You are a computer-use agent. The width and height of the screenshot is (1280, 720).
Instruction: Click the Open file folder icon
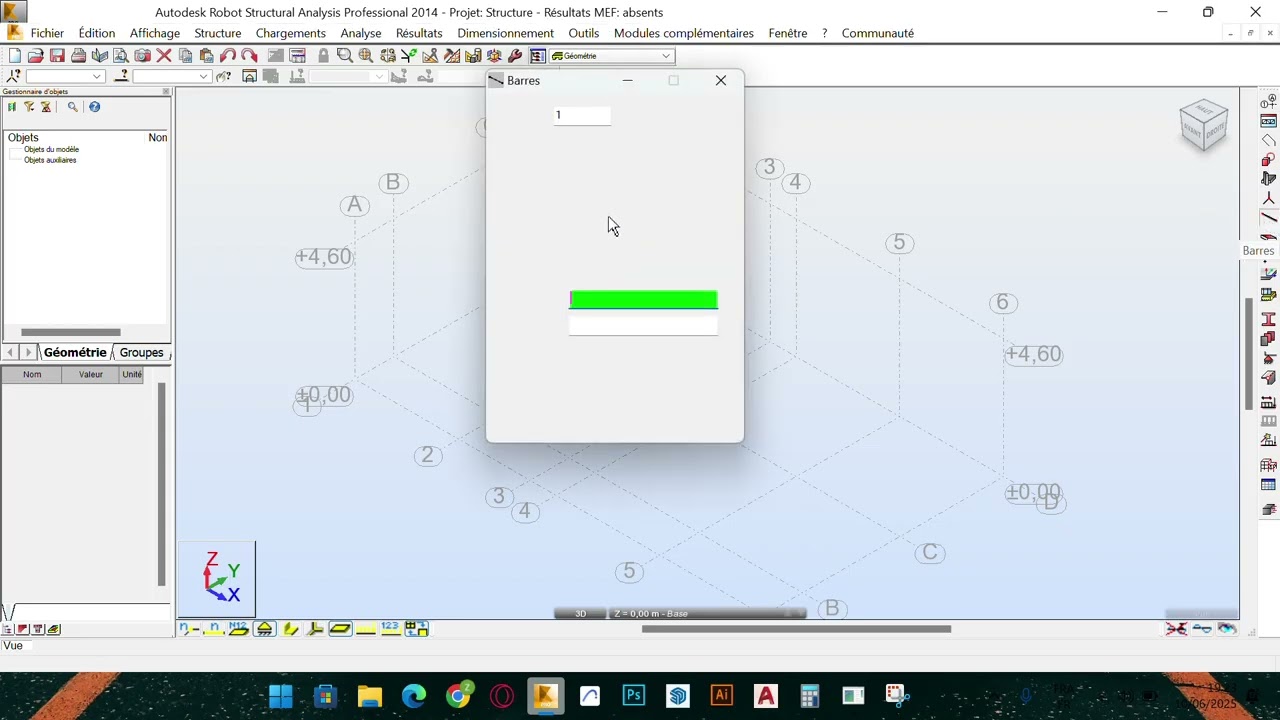tap(36, 56)
